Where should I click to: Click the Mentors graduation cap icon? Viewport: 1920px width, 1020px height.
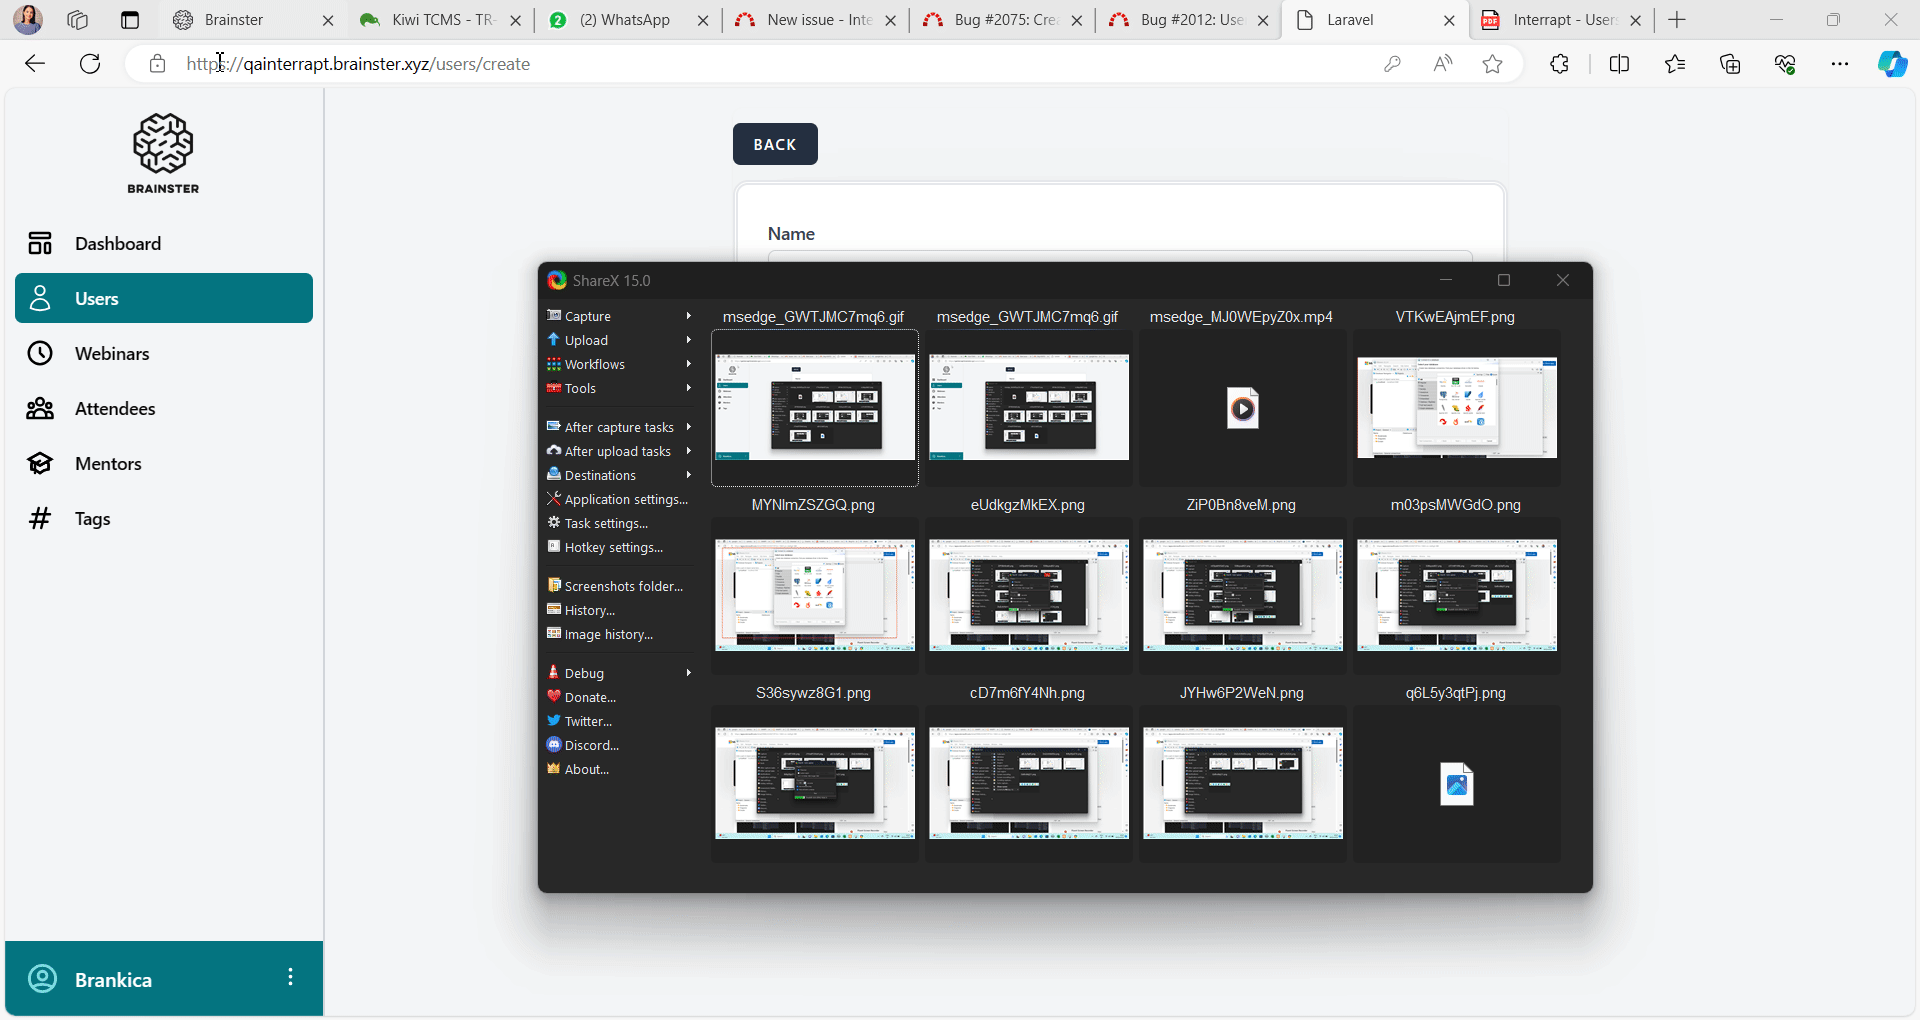(x=40, y=464)
